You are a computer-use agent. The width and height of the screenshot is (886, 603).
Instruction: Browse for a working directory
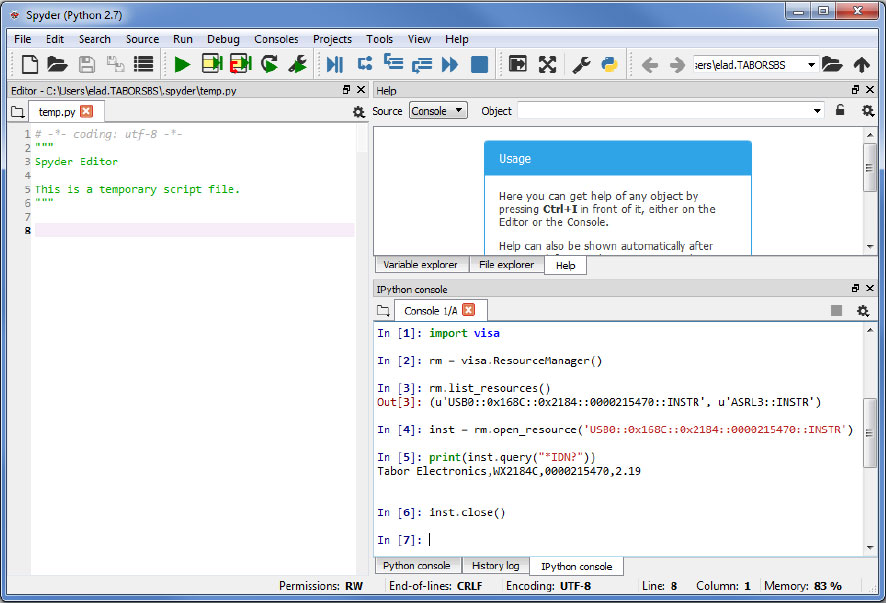pos(832,64)
